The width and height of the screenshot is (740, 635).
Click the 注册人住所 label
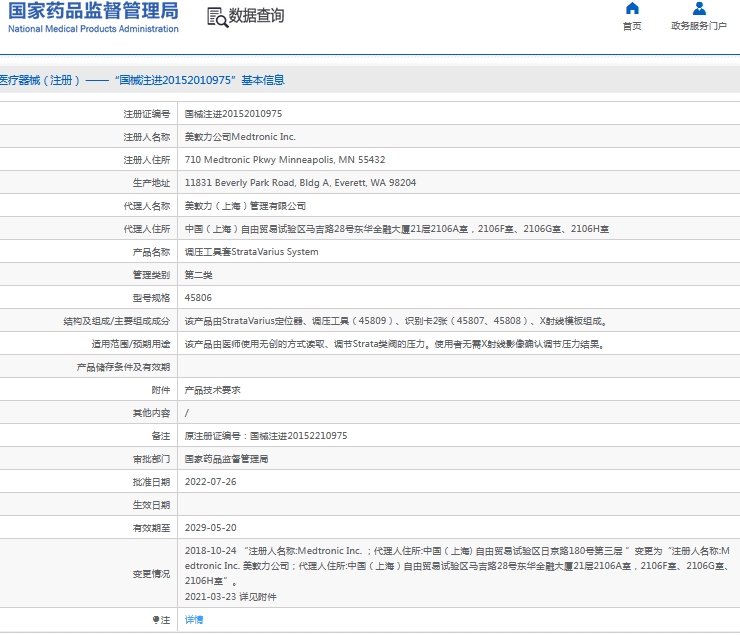click(x=147, y=160)
